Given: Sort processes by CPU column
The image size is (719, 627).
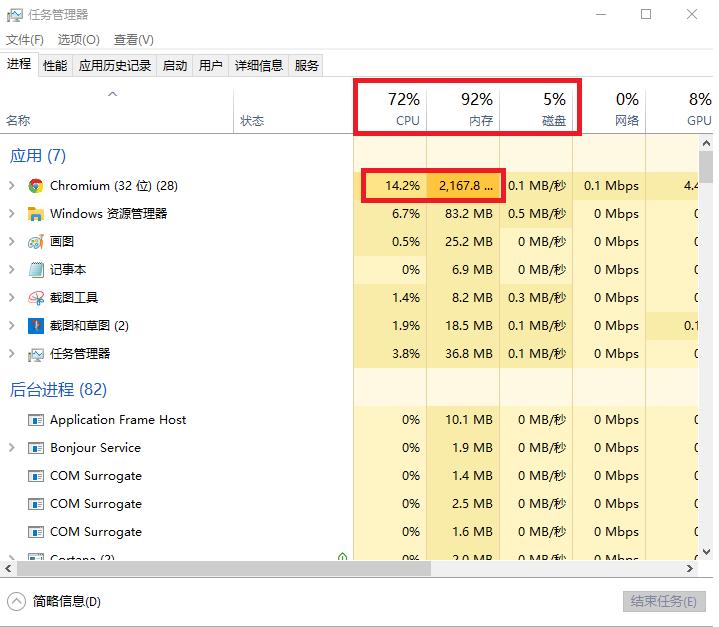Looking at the screenshot, I should pos(390,110).
